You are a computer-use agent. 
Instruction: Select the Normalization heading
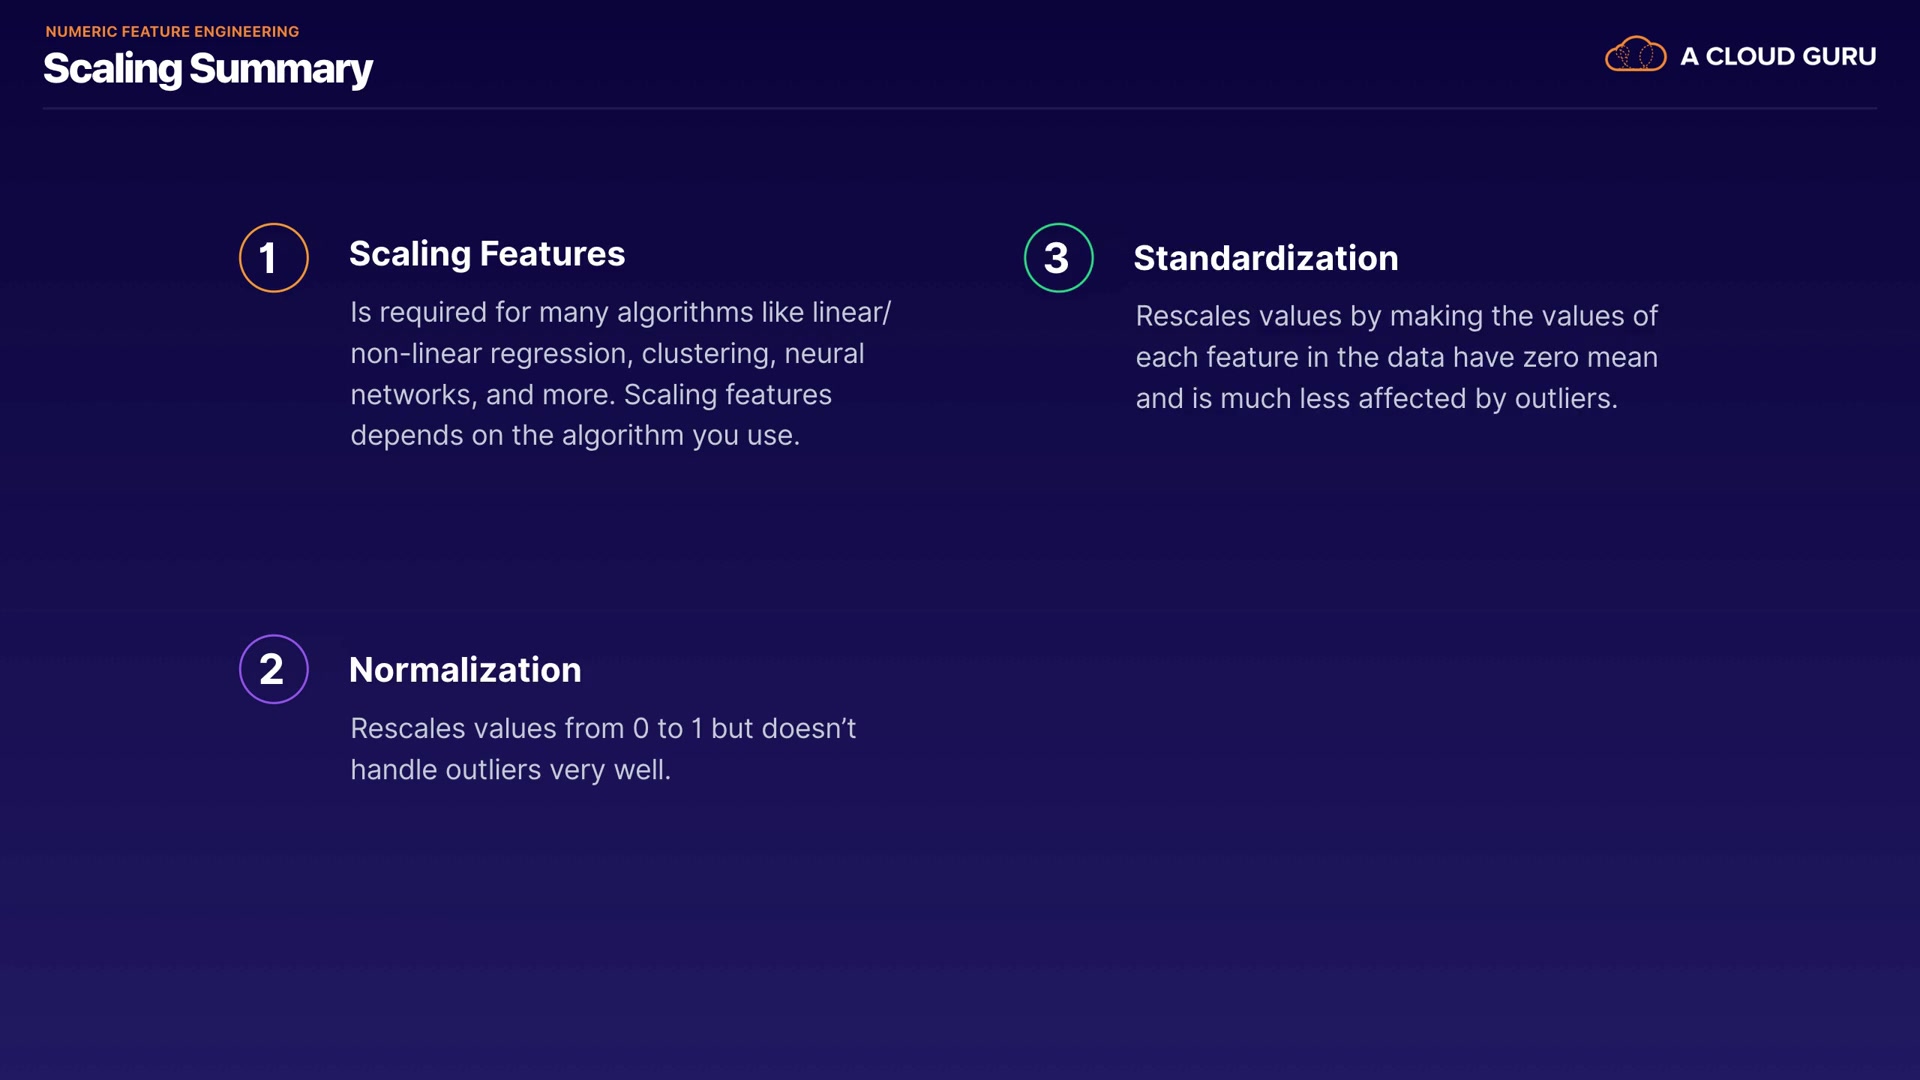click(464, 670)
